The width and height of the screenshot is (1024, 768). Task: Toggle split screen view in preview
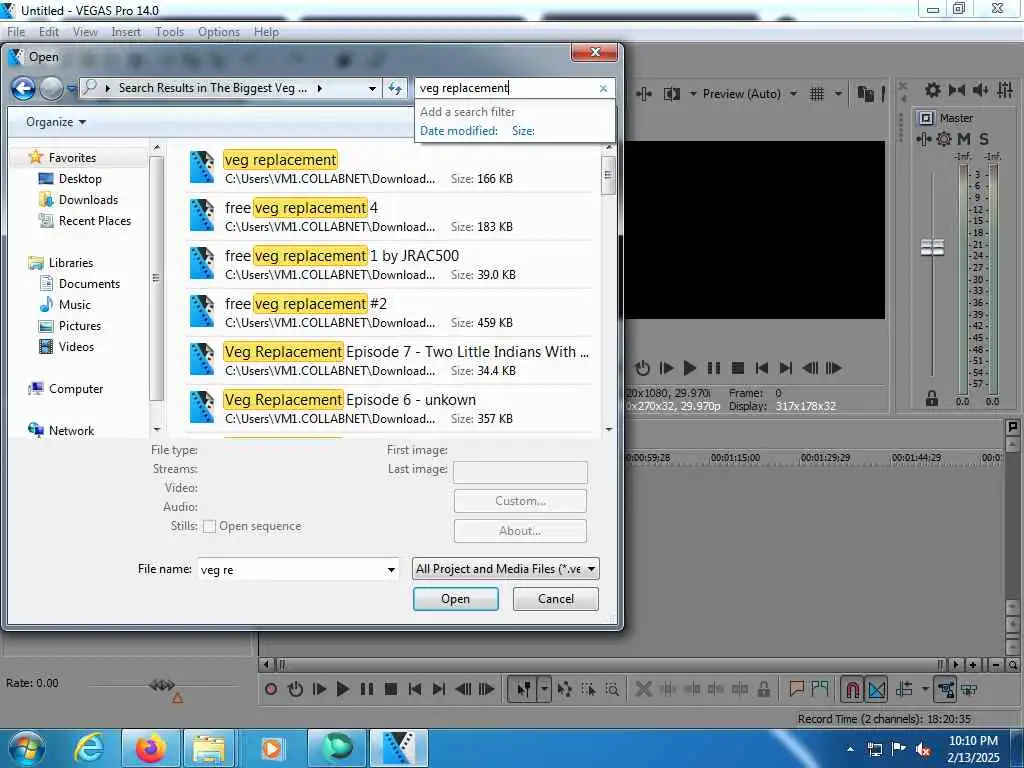click(x=672, y=94)
